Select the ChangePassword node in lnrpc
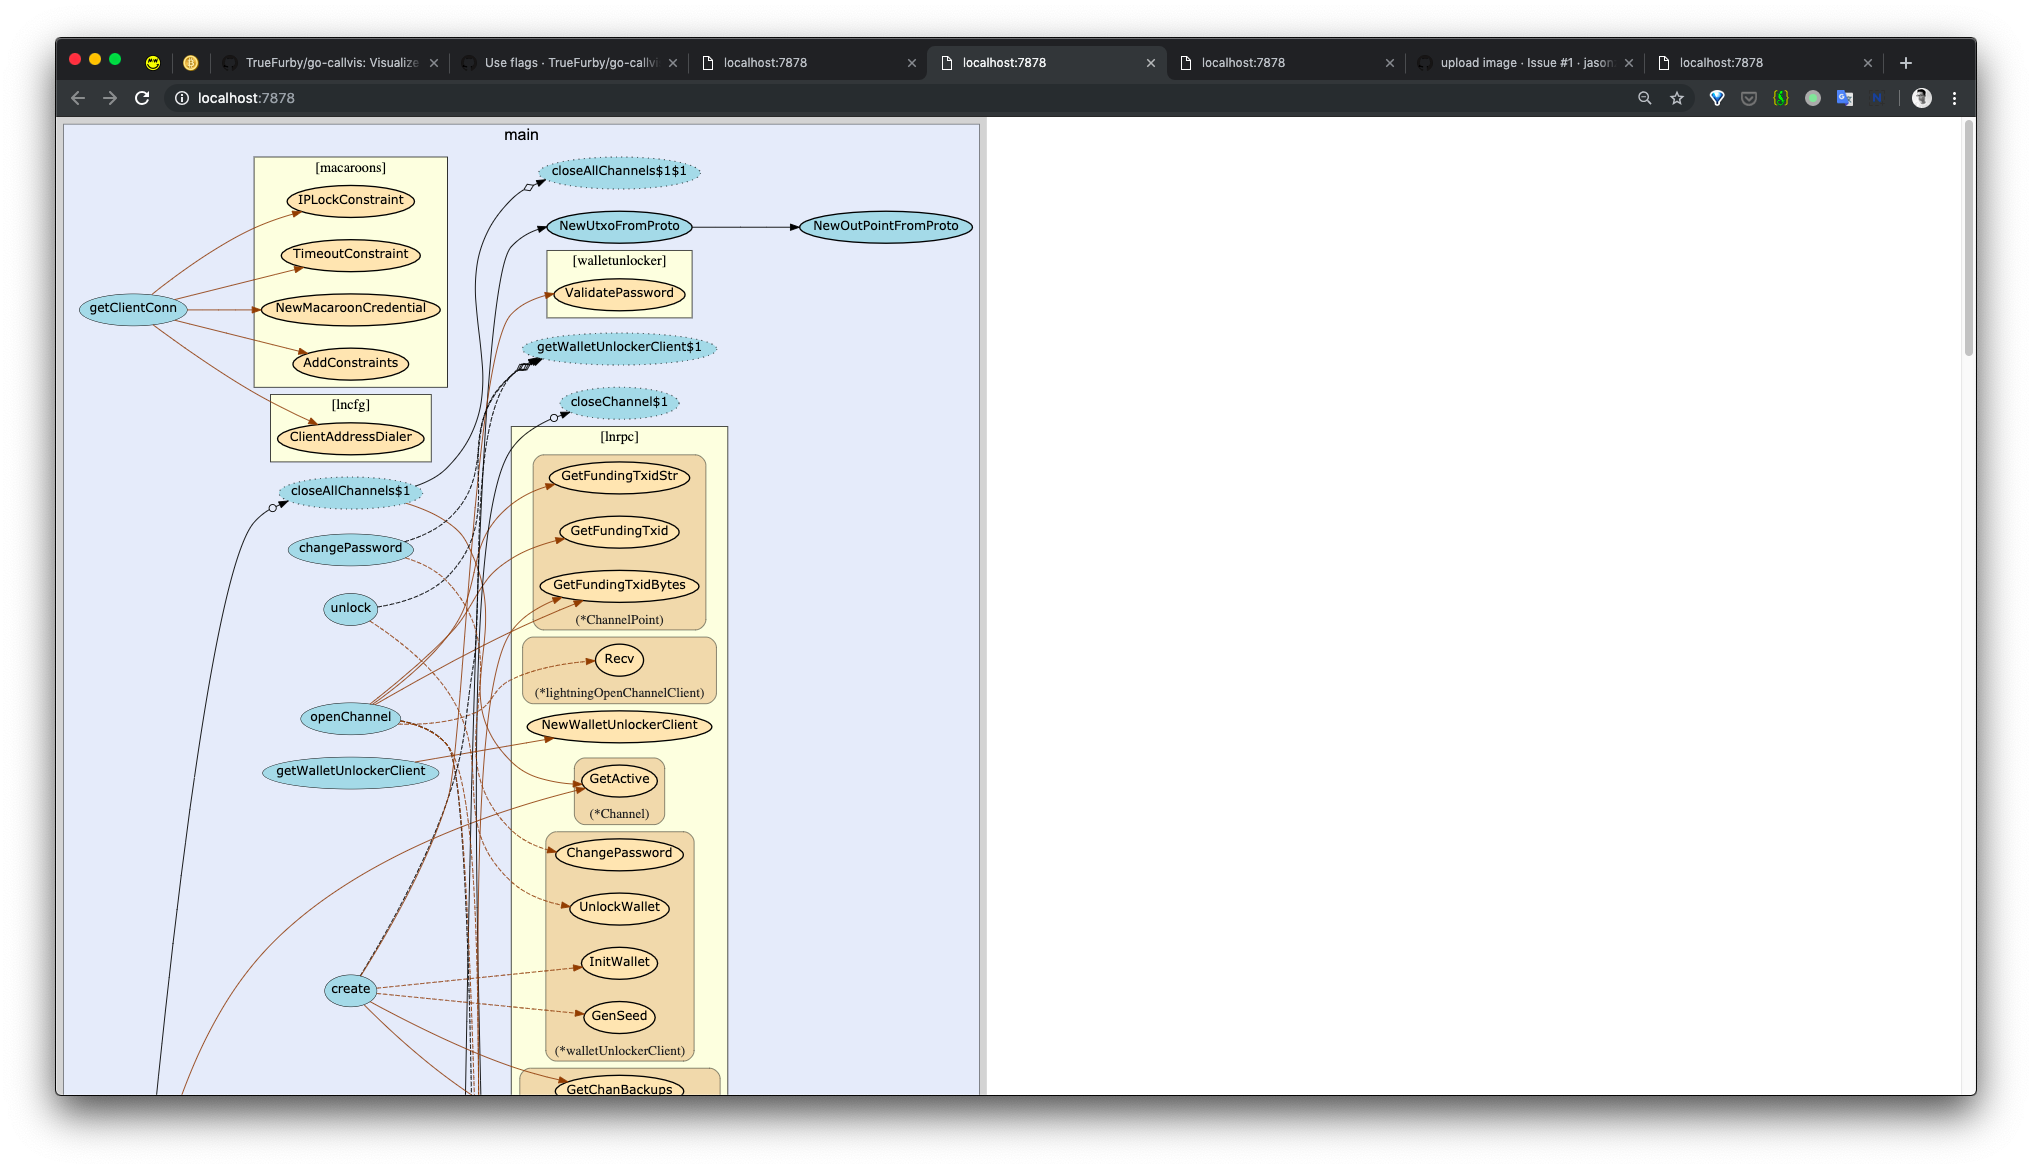 (x=619, y=853)
